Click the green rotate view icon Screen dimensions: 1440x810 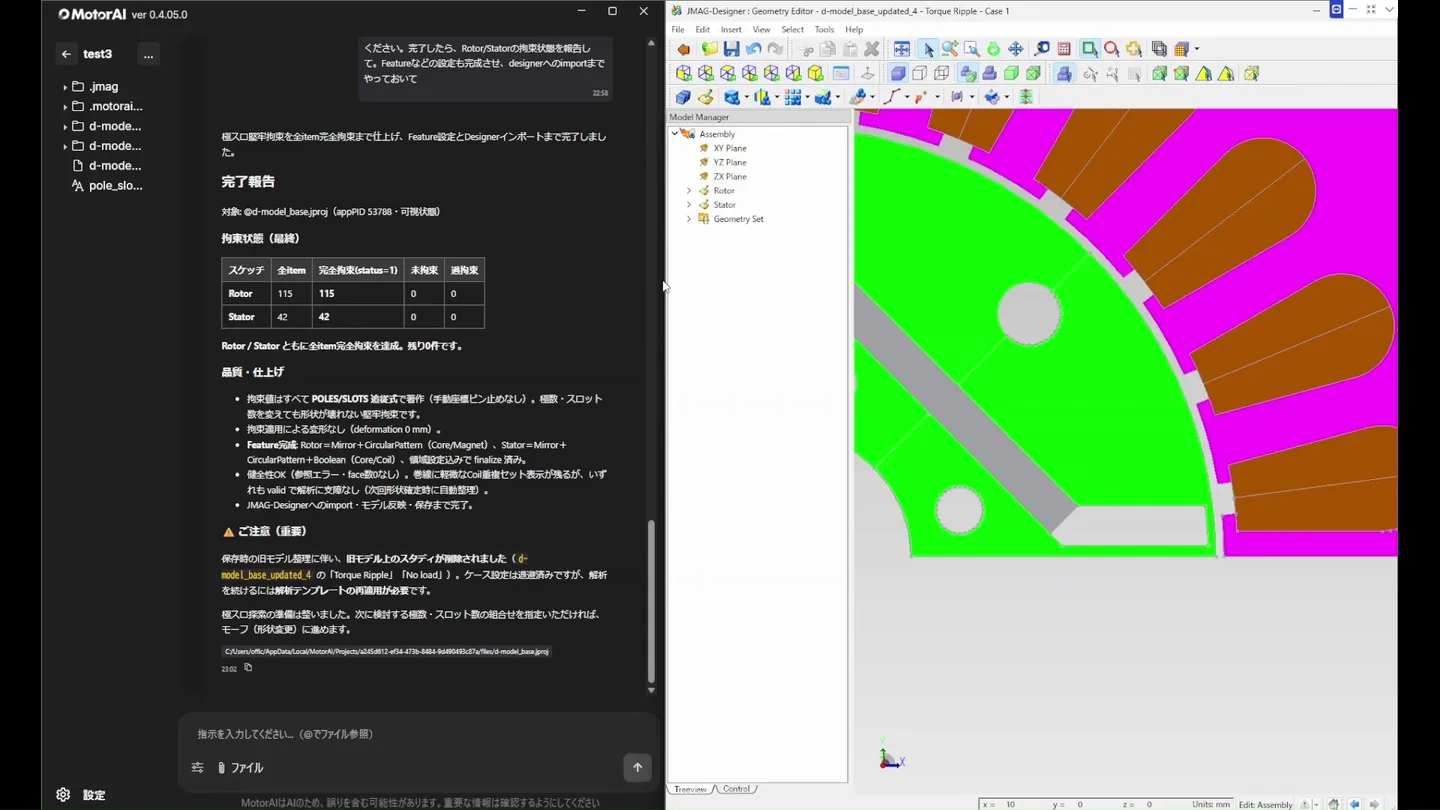point(994,49)
